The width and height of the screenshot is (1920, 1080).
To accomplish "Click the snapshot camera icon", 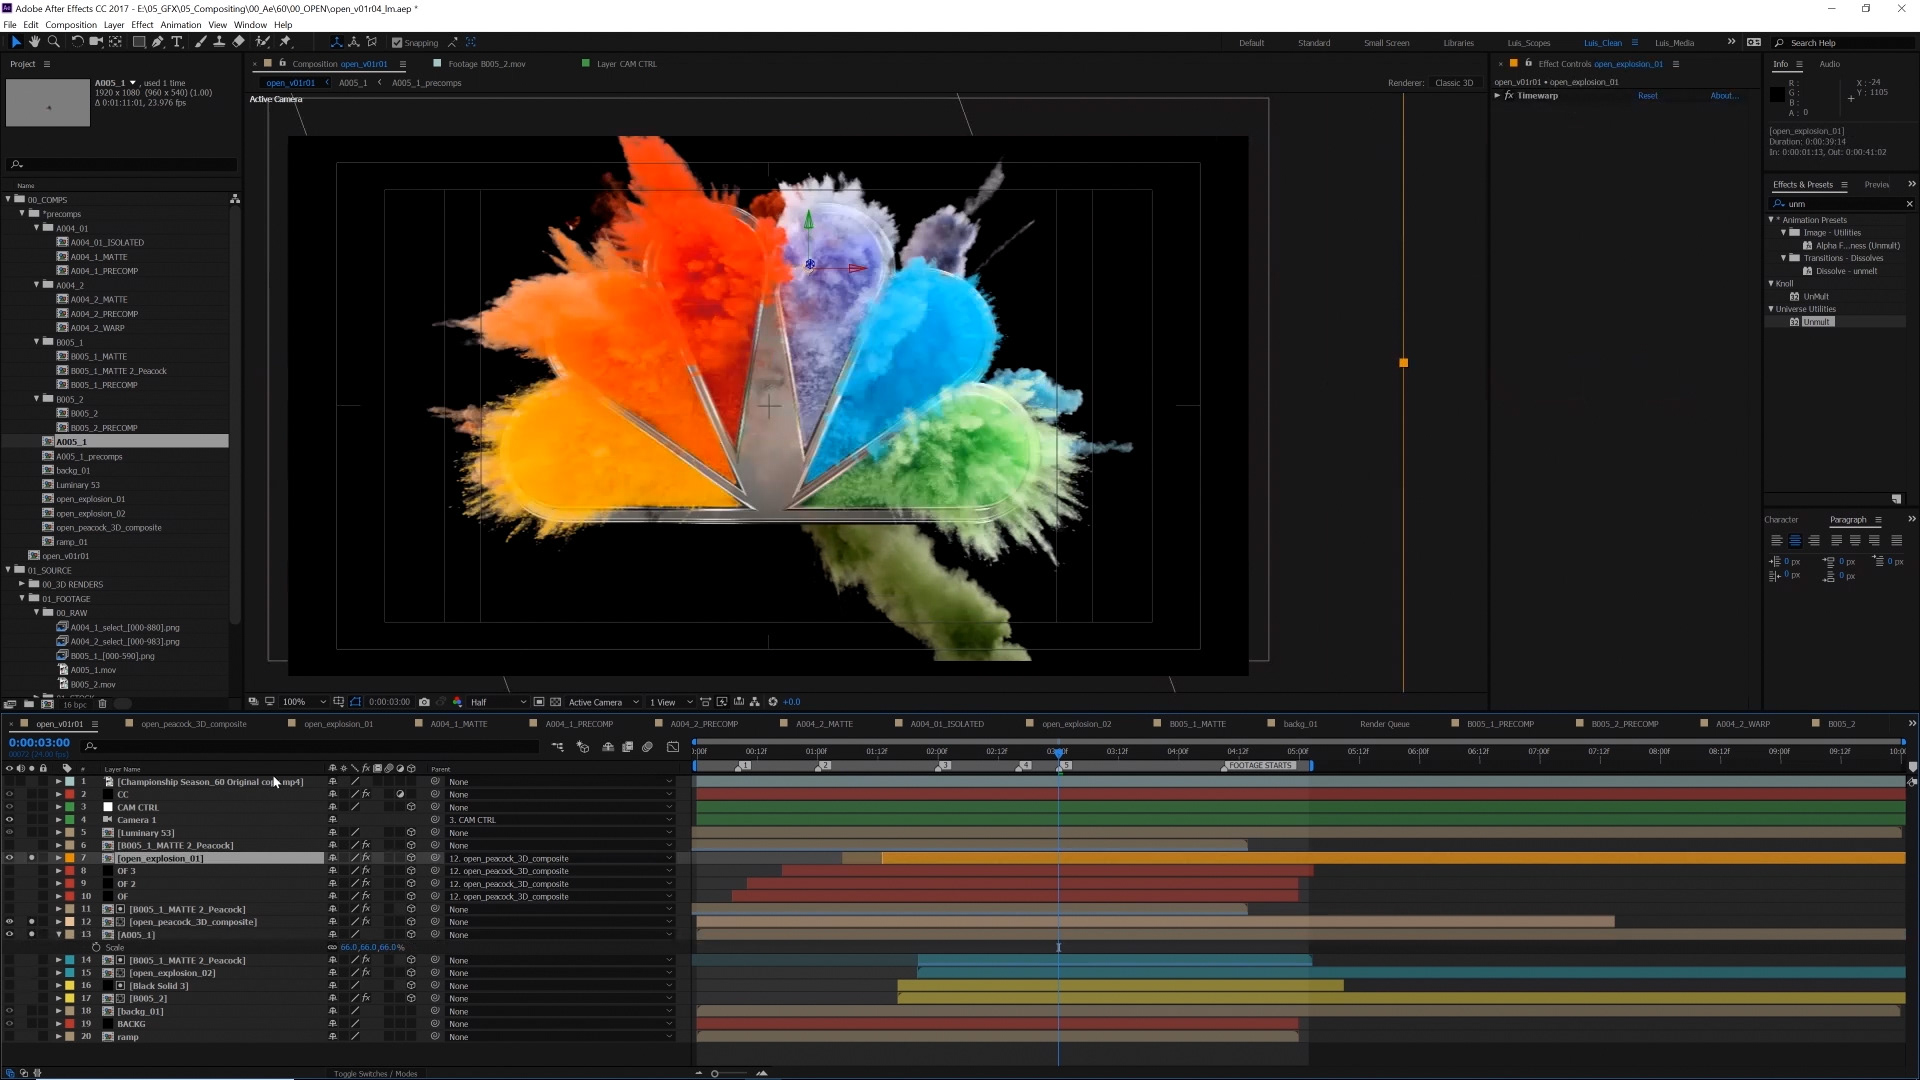I will pyautogui.click(x=424, y=702).
